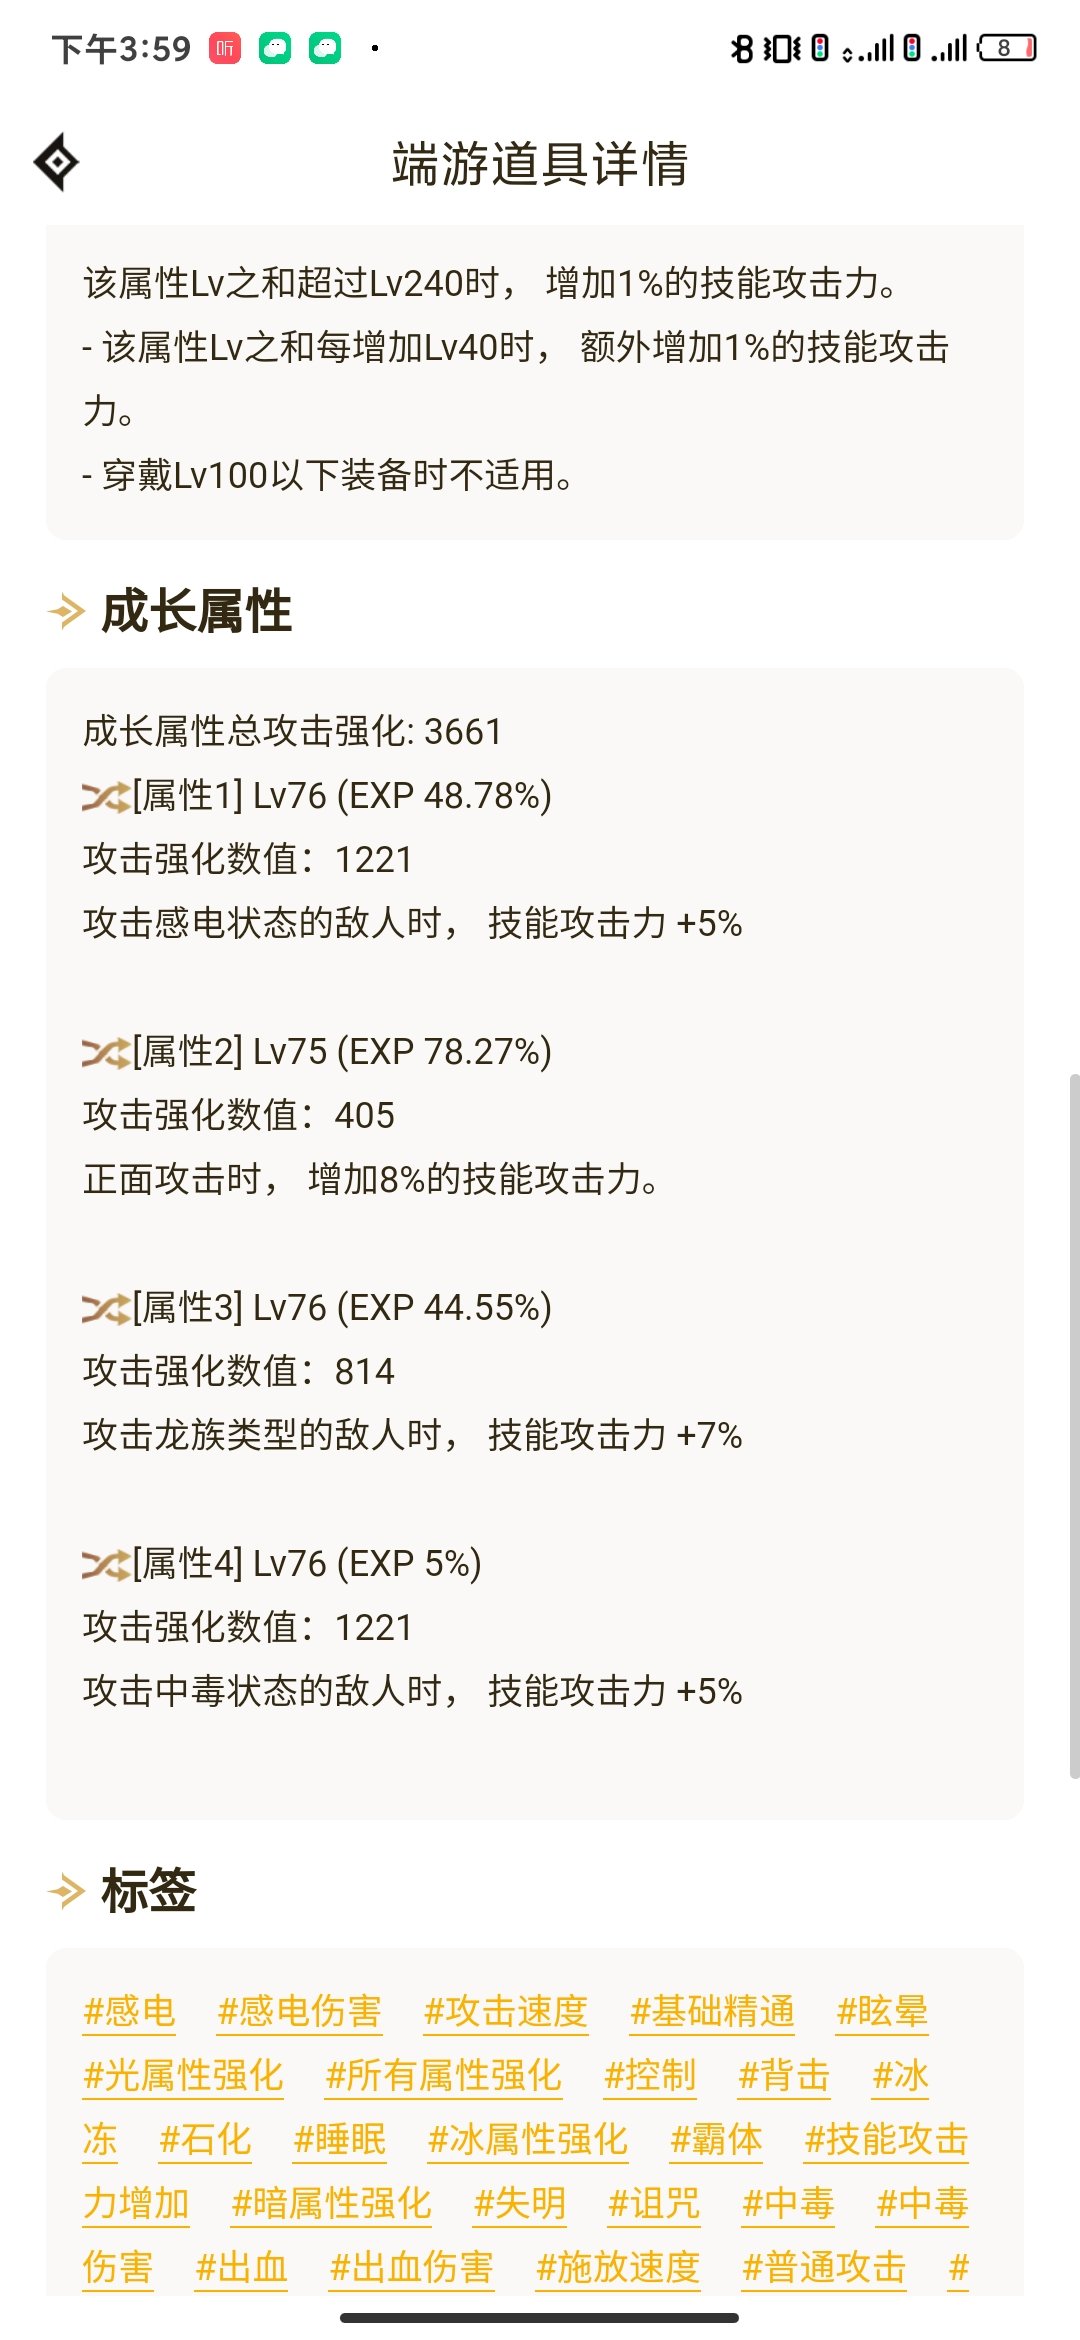Open the #所有属性强化 tag
Image resolution: width=1080 pixels, height=2340 pixels.
point(443,2075)
